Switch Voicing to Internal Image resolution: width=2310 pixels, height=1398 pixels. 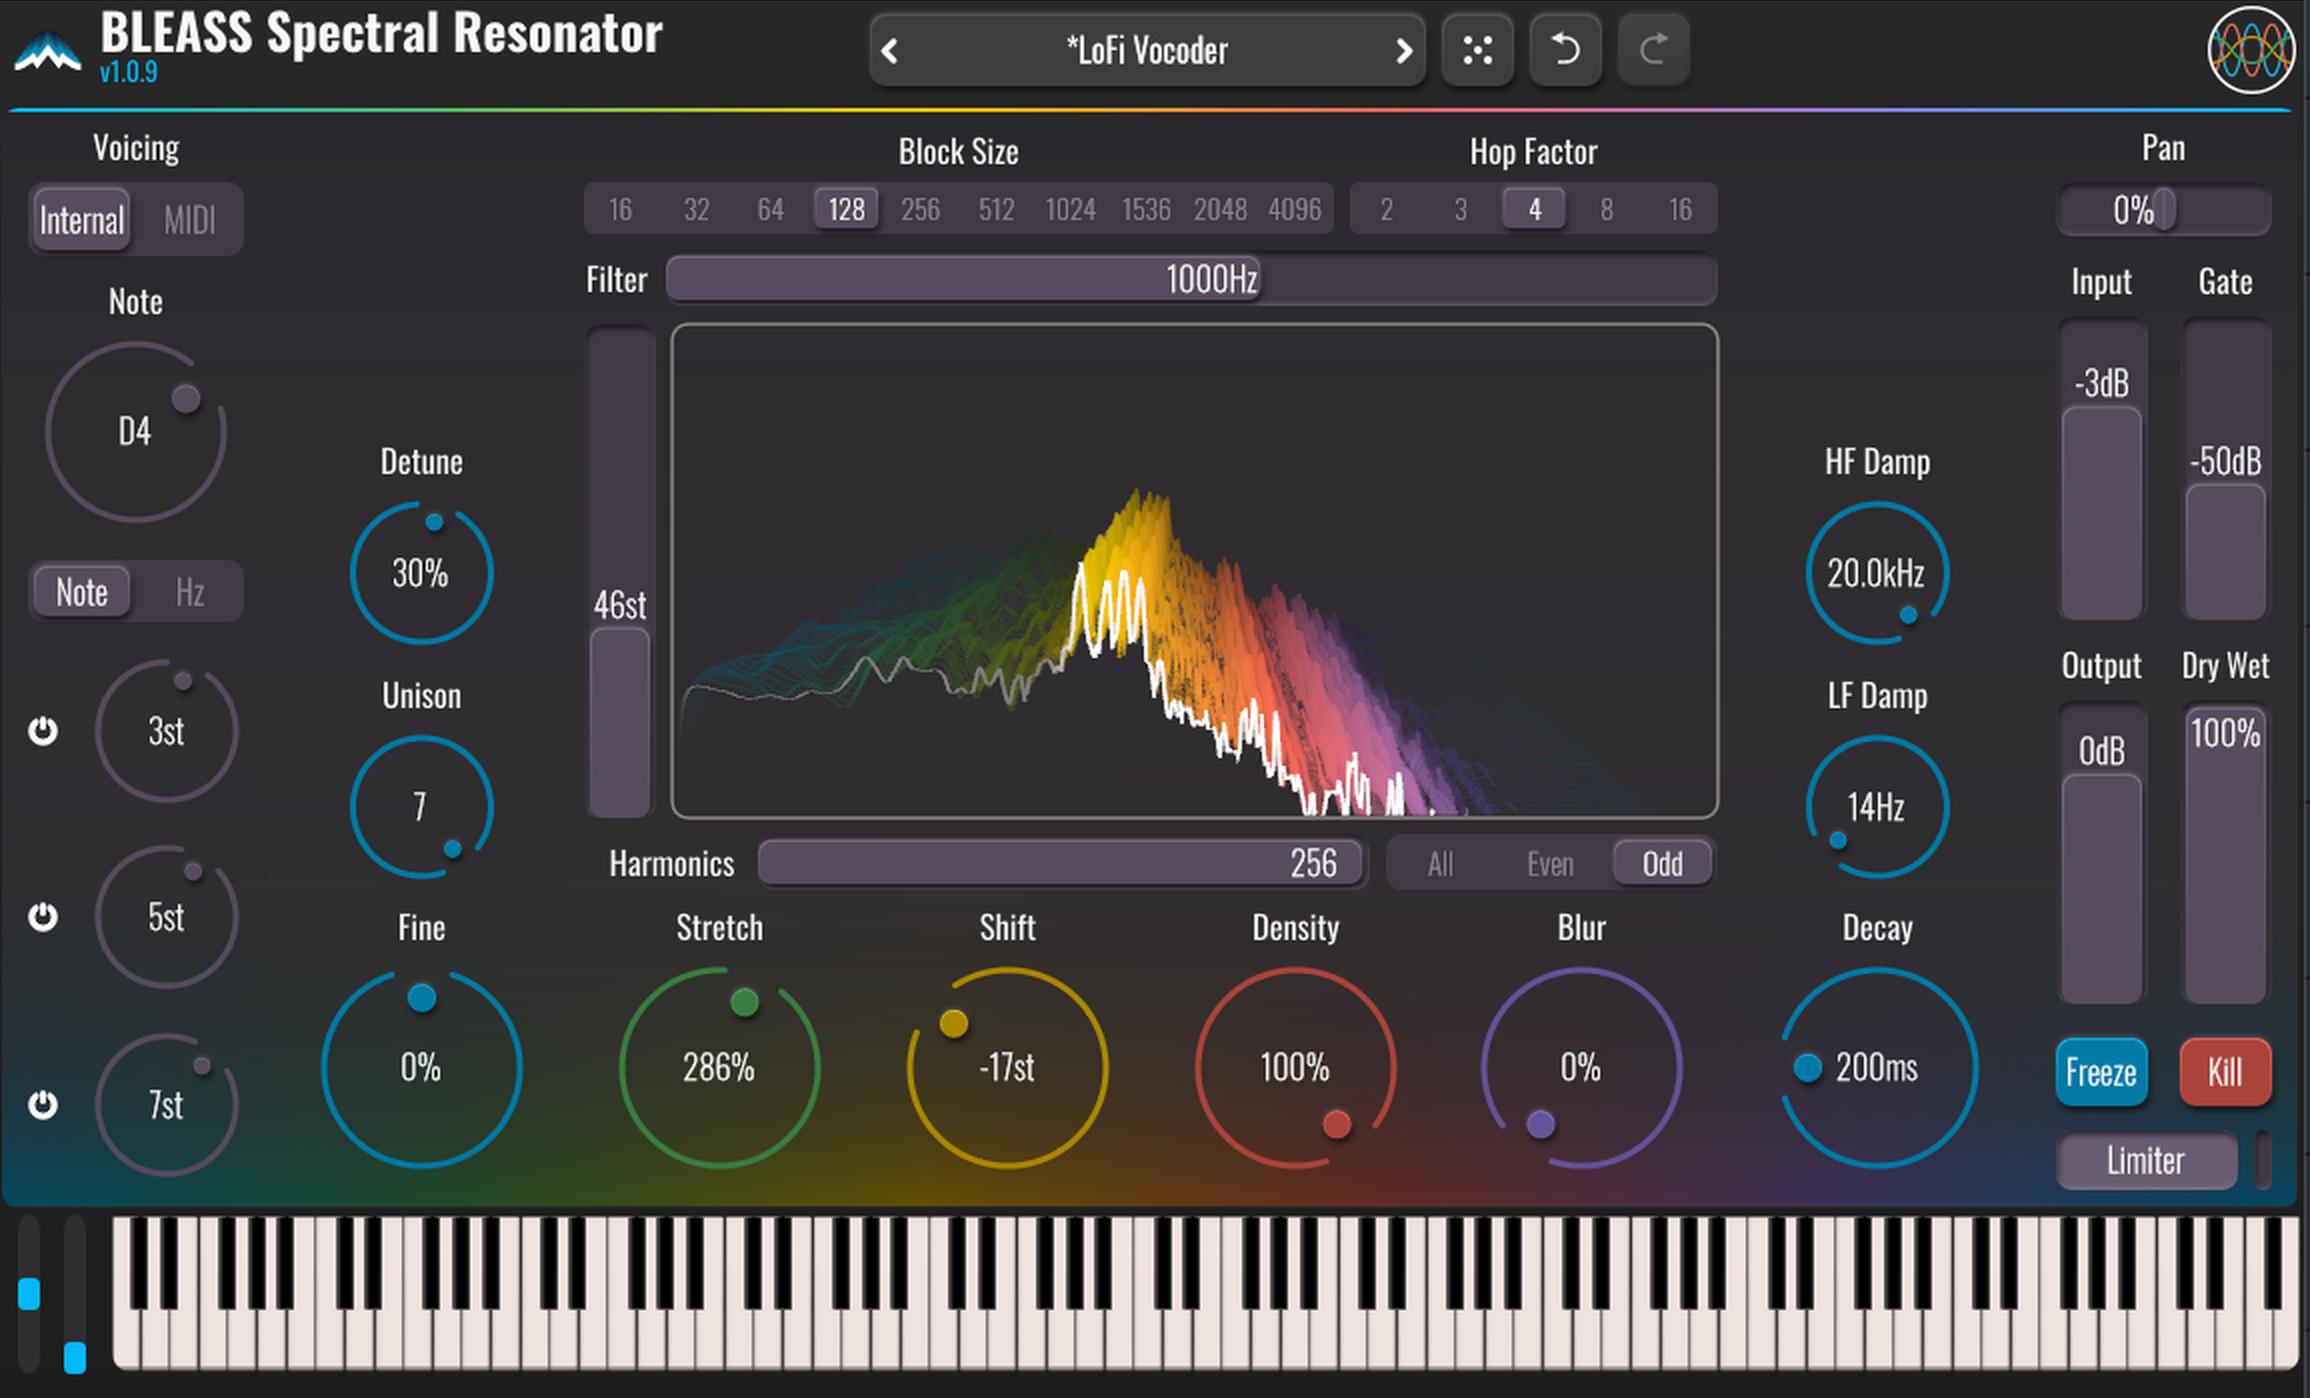point(82,220)
